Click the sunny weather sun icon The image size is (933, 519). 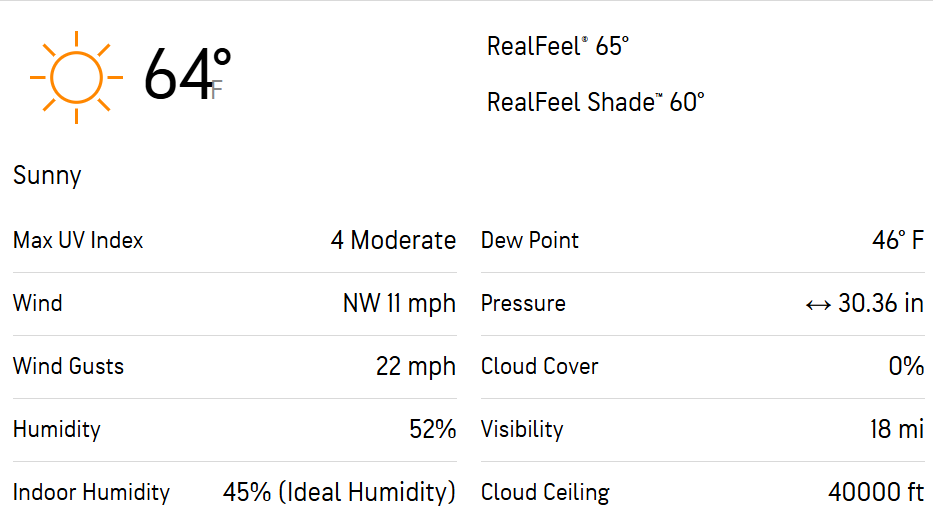pyautogui.click(x=76, y=77)
